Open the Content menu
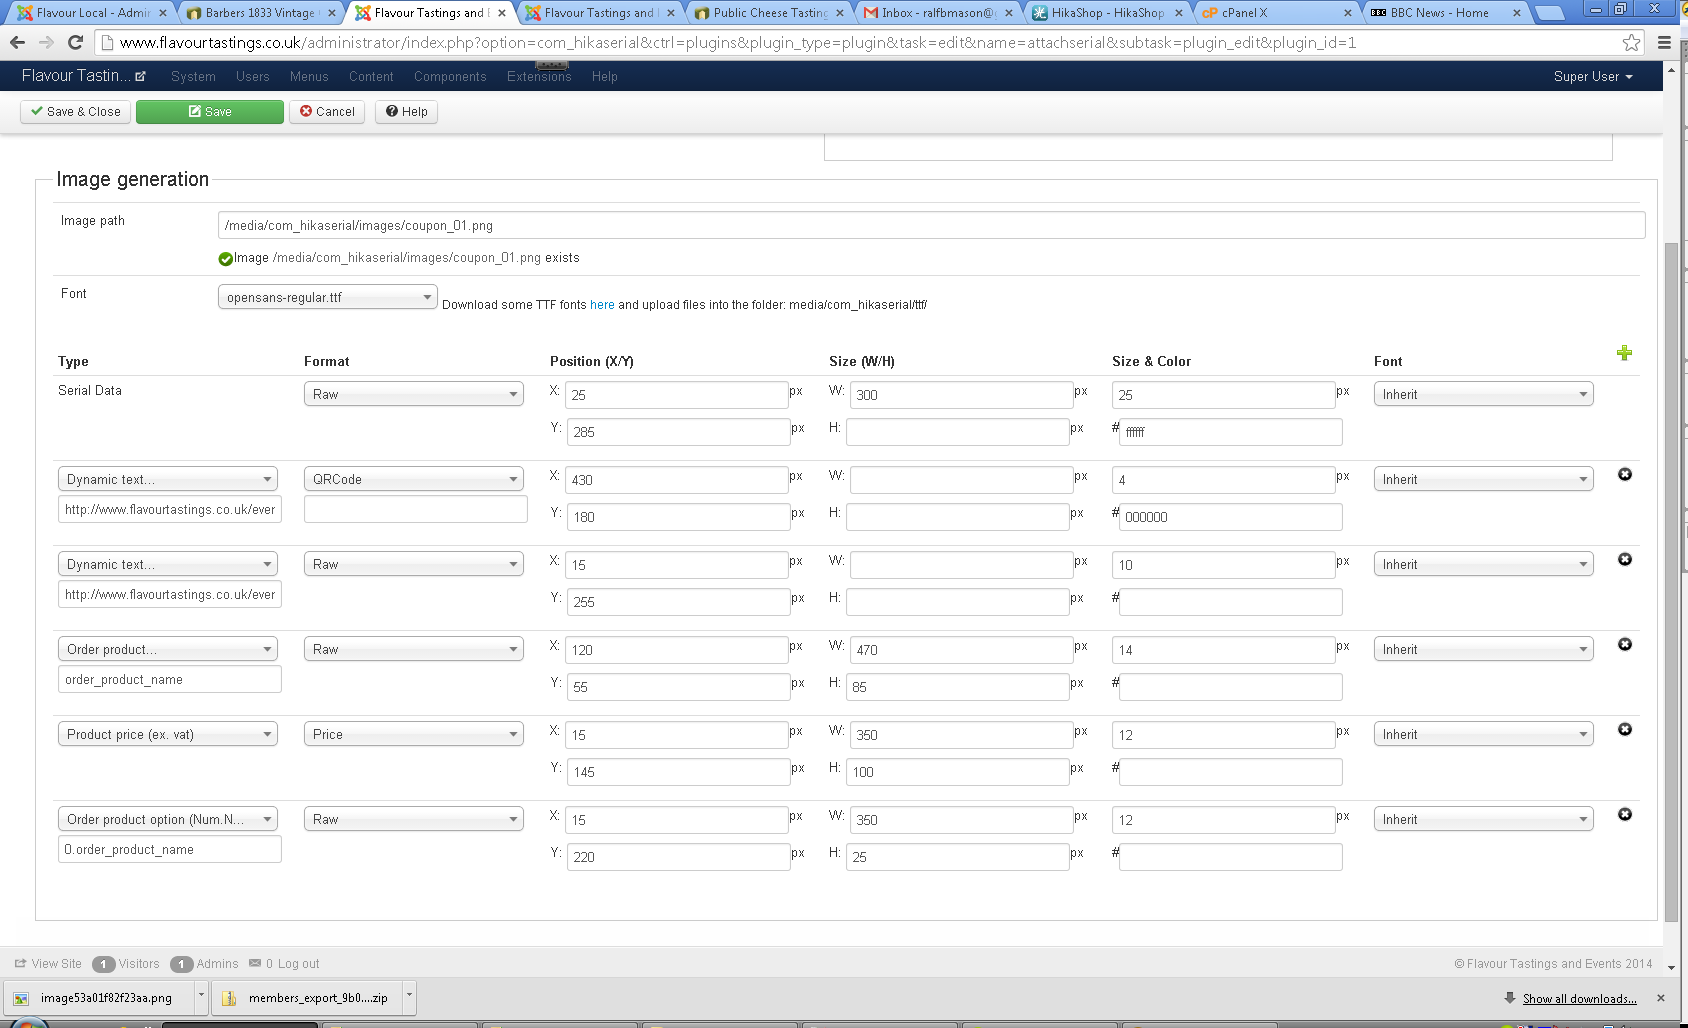 point(371,76)
